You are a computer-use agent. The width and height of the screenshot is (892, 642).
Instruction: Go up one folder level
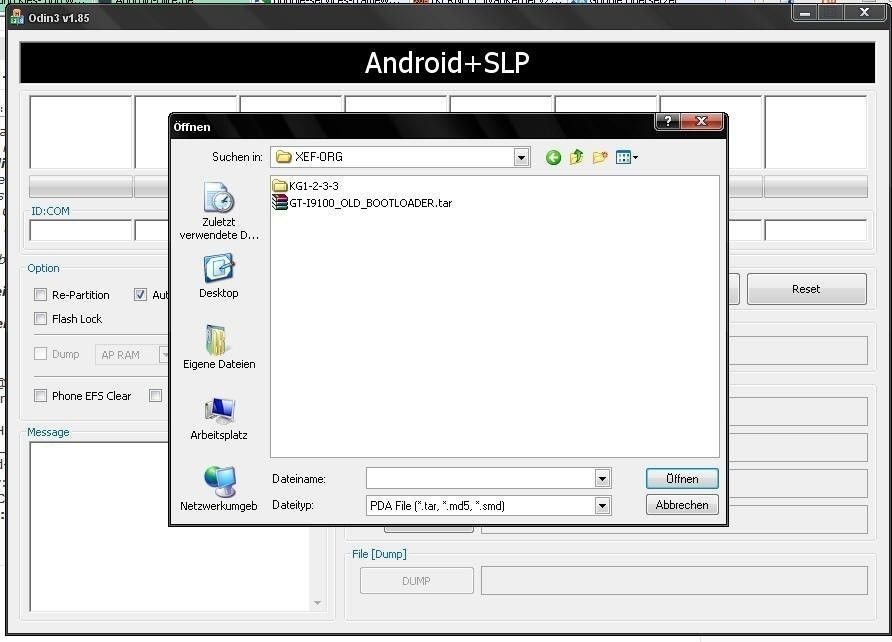pos(576,157)
